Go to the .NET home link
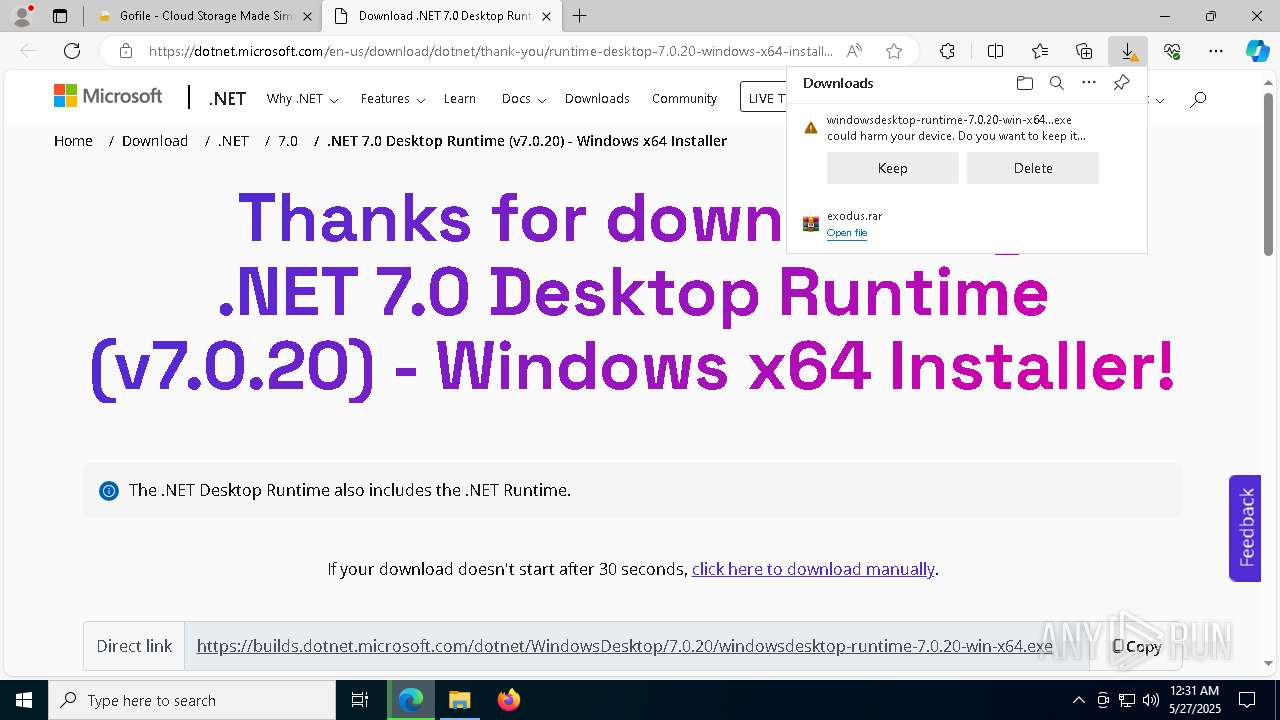 (227, 98)
